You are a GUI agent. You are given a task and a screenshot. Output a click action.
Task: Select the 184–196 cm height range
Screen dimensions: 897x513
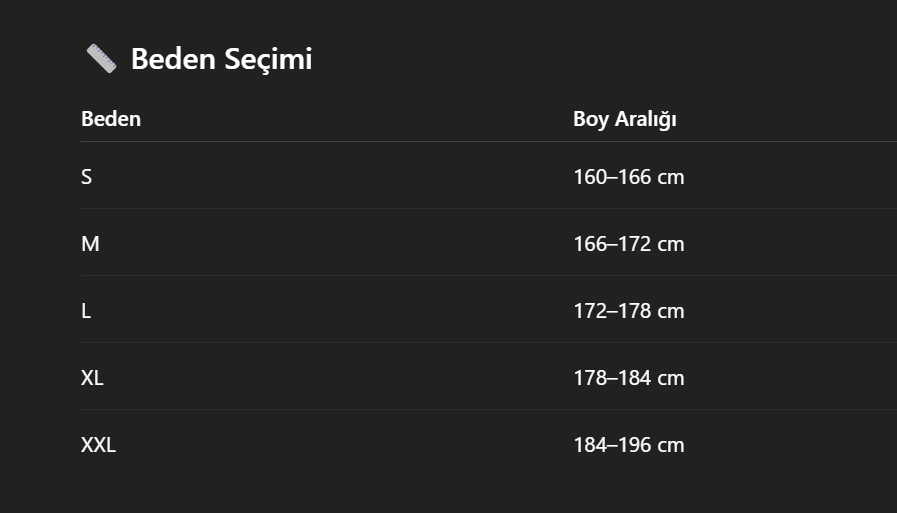[x=629, y=444]
